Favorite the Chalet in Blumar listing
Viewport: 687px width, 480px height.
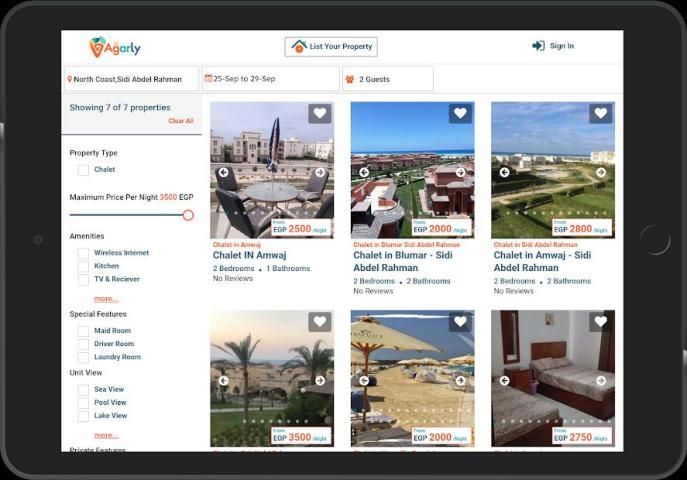click(460, 113)
